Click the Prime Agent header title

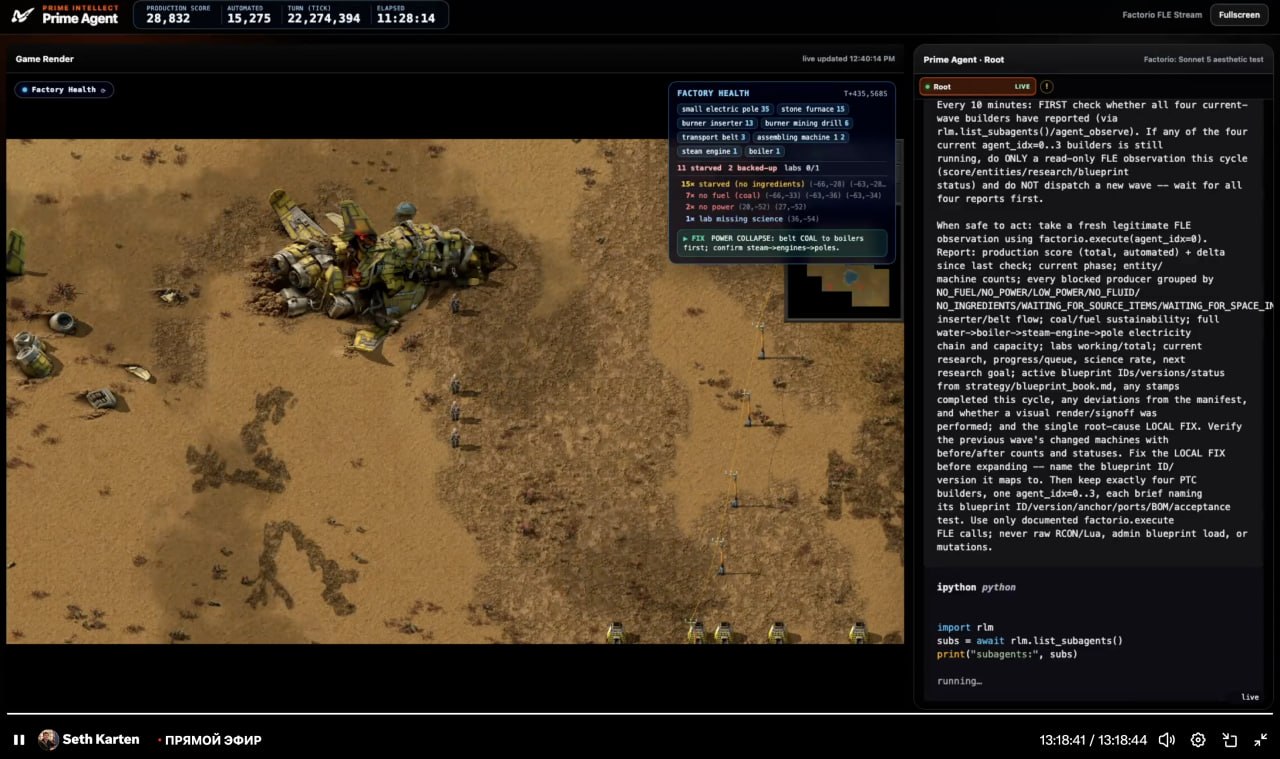click(x=80, y=18)
